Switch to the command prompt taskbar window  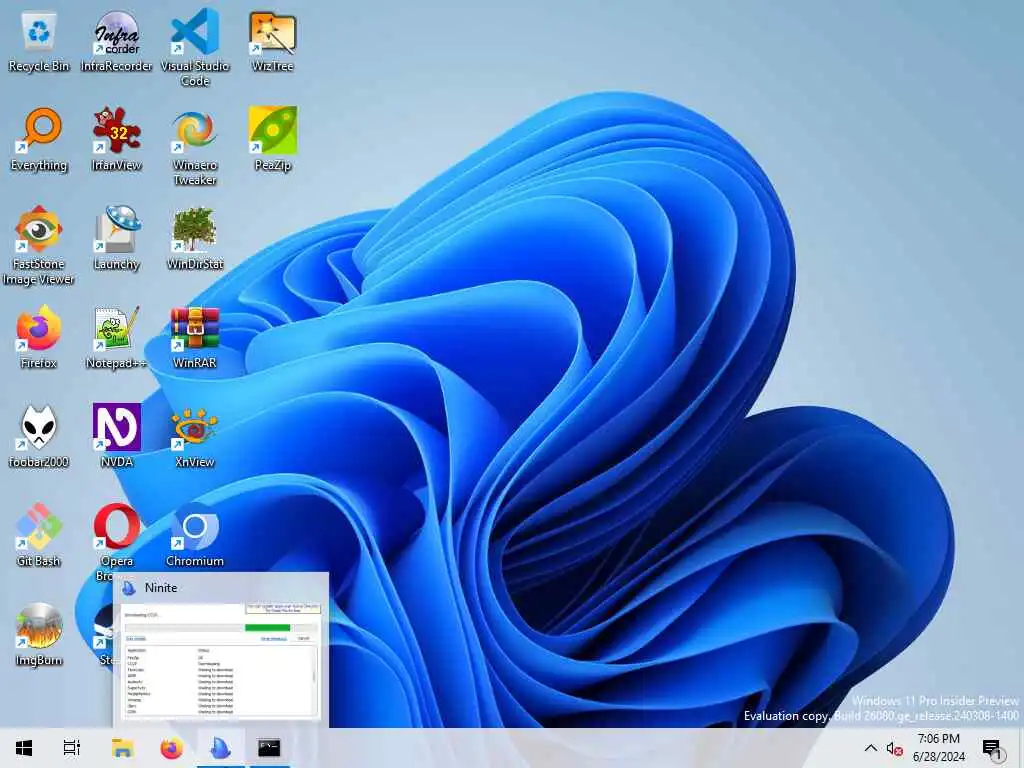(269, 748)
